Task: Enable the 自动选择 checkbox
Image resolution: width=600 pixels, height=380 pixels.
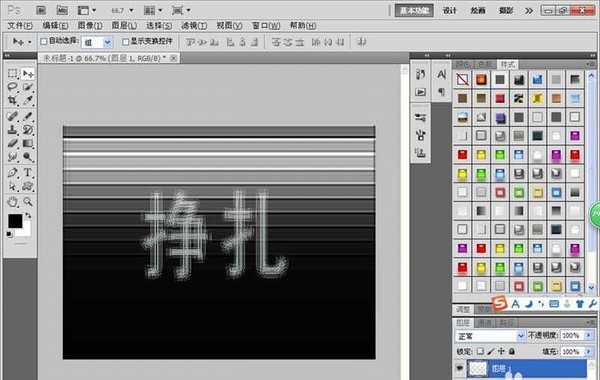Action: (44, 41)
